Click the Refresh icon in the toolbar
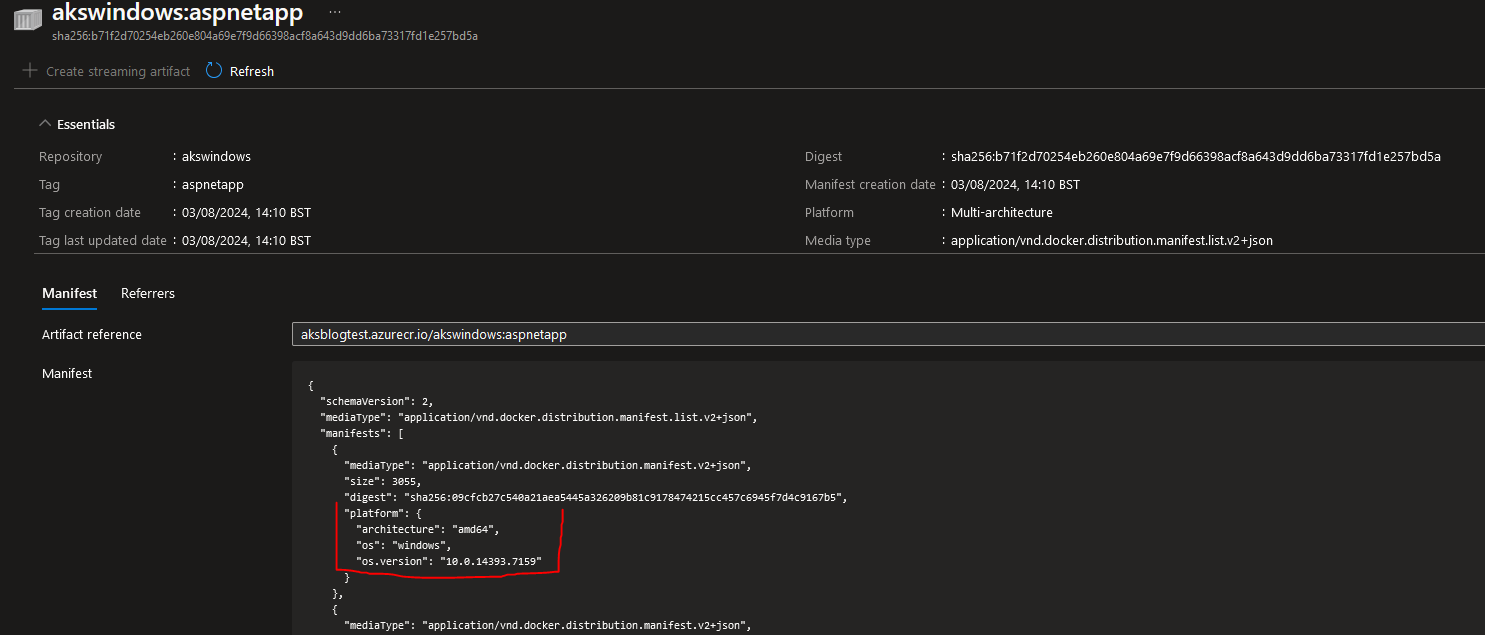 point(214,71)
